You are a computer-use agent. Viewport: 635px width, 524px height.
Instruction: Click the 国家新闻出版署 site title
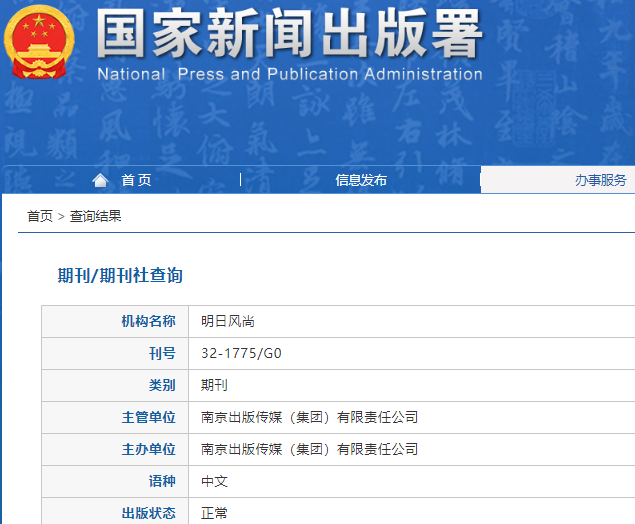tap(290, 35)
